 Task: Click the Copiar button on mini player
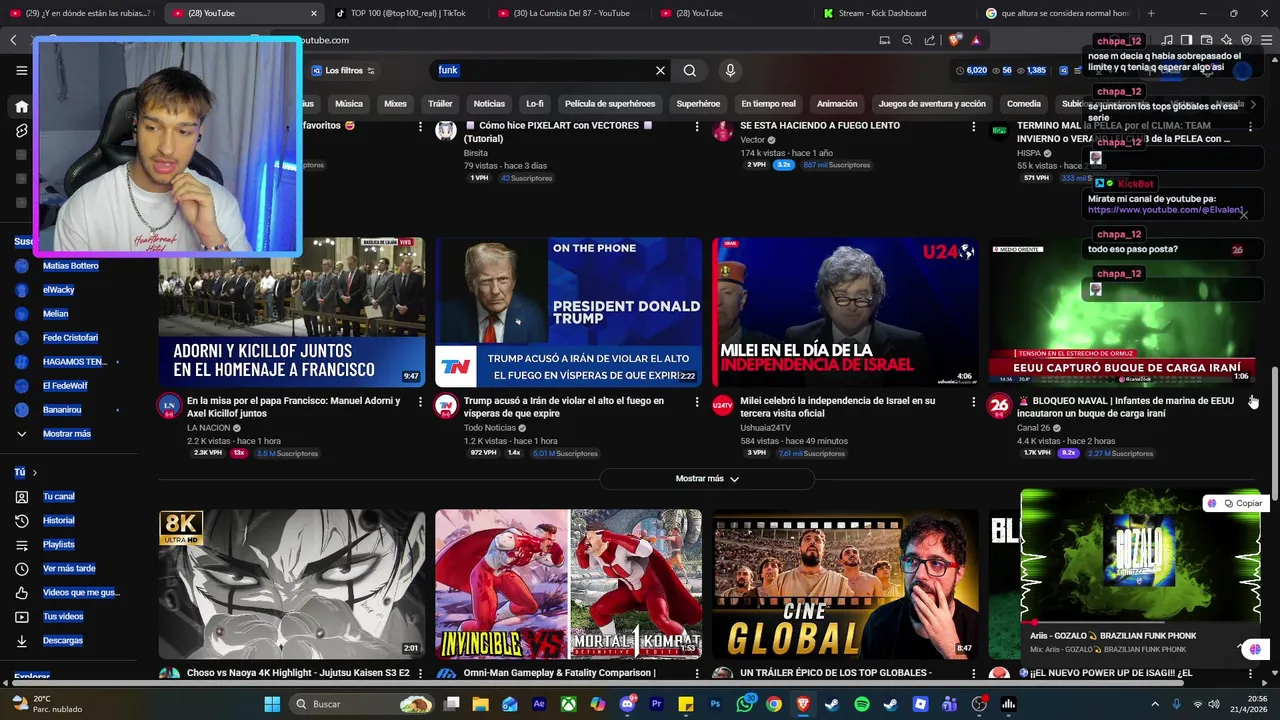(1243, 503)
